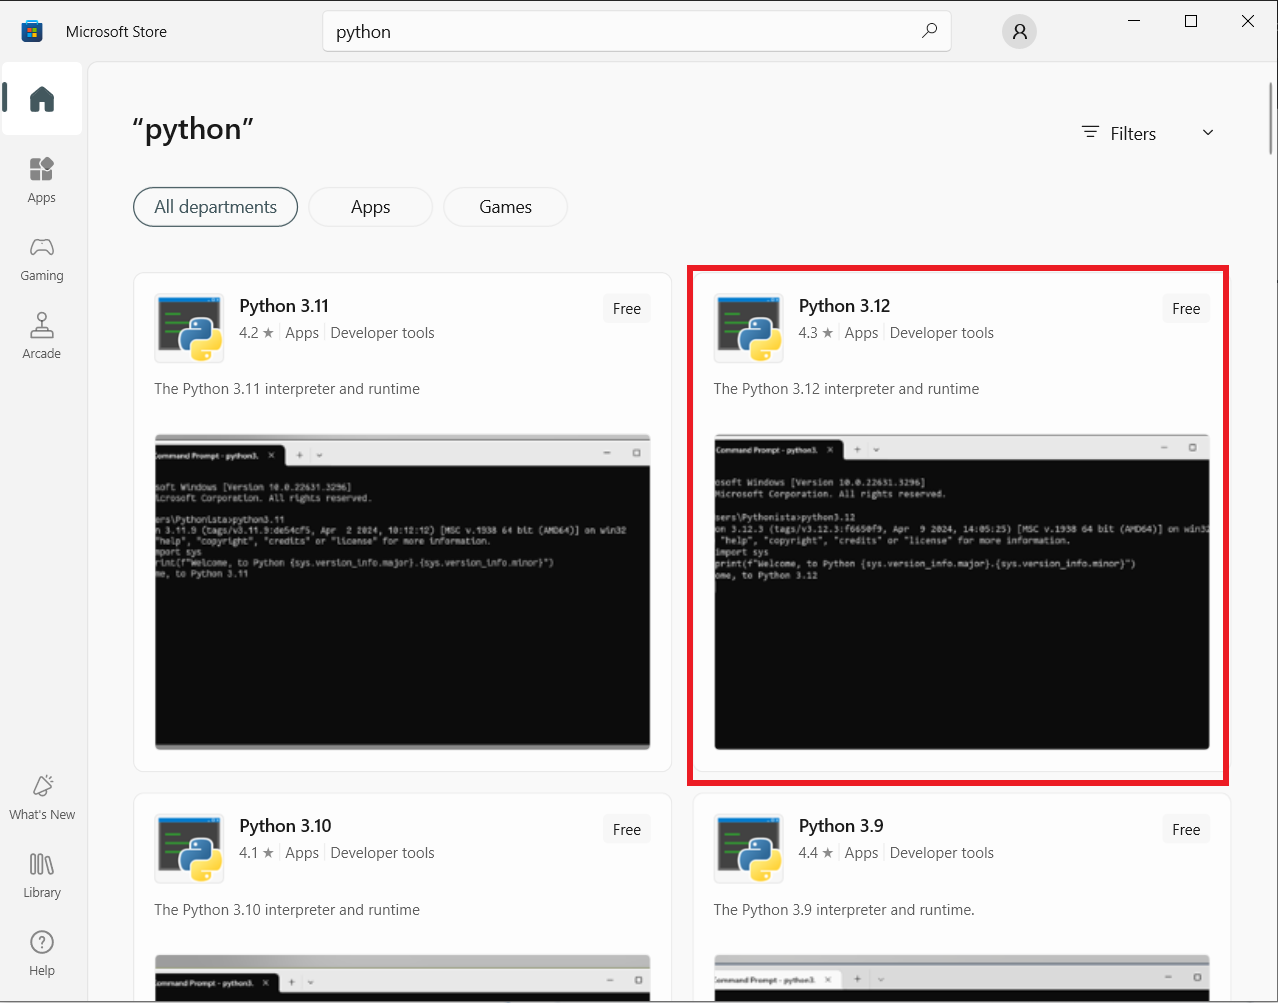The width and height of the screenshot is (1278, 1003).
Task: Open the Gaming section
Action: (41, 258)
